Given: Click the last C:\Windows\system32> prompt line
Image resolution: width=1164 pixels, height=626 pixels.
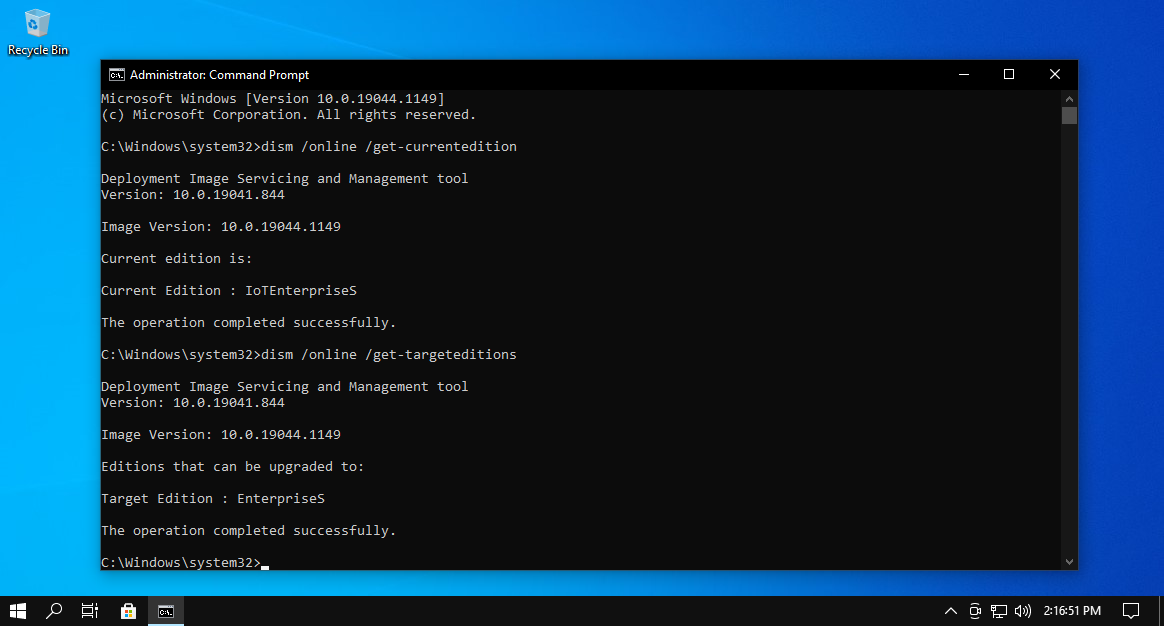Looking at the screenshot, I should pos(185,562).
